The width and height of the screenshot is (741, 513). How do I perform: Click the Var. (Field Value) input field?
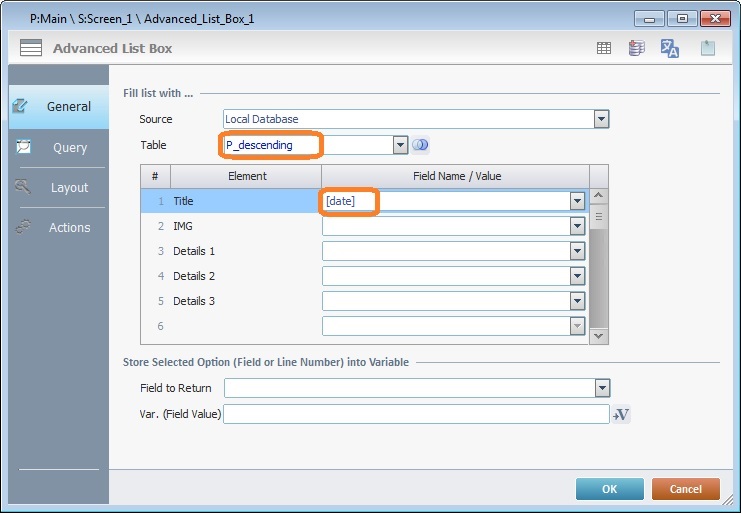click(416, 414)
